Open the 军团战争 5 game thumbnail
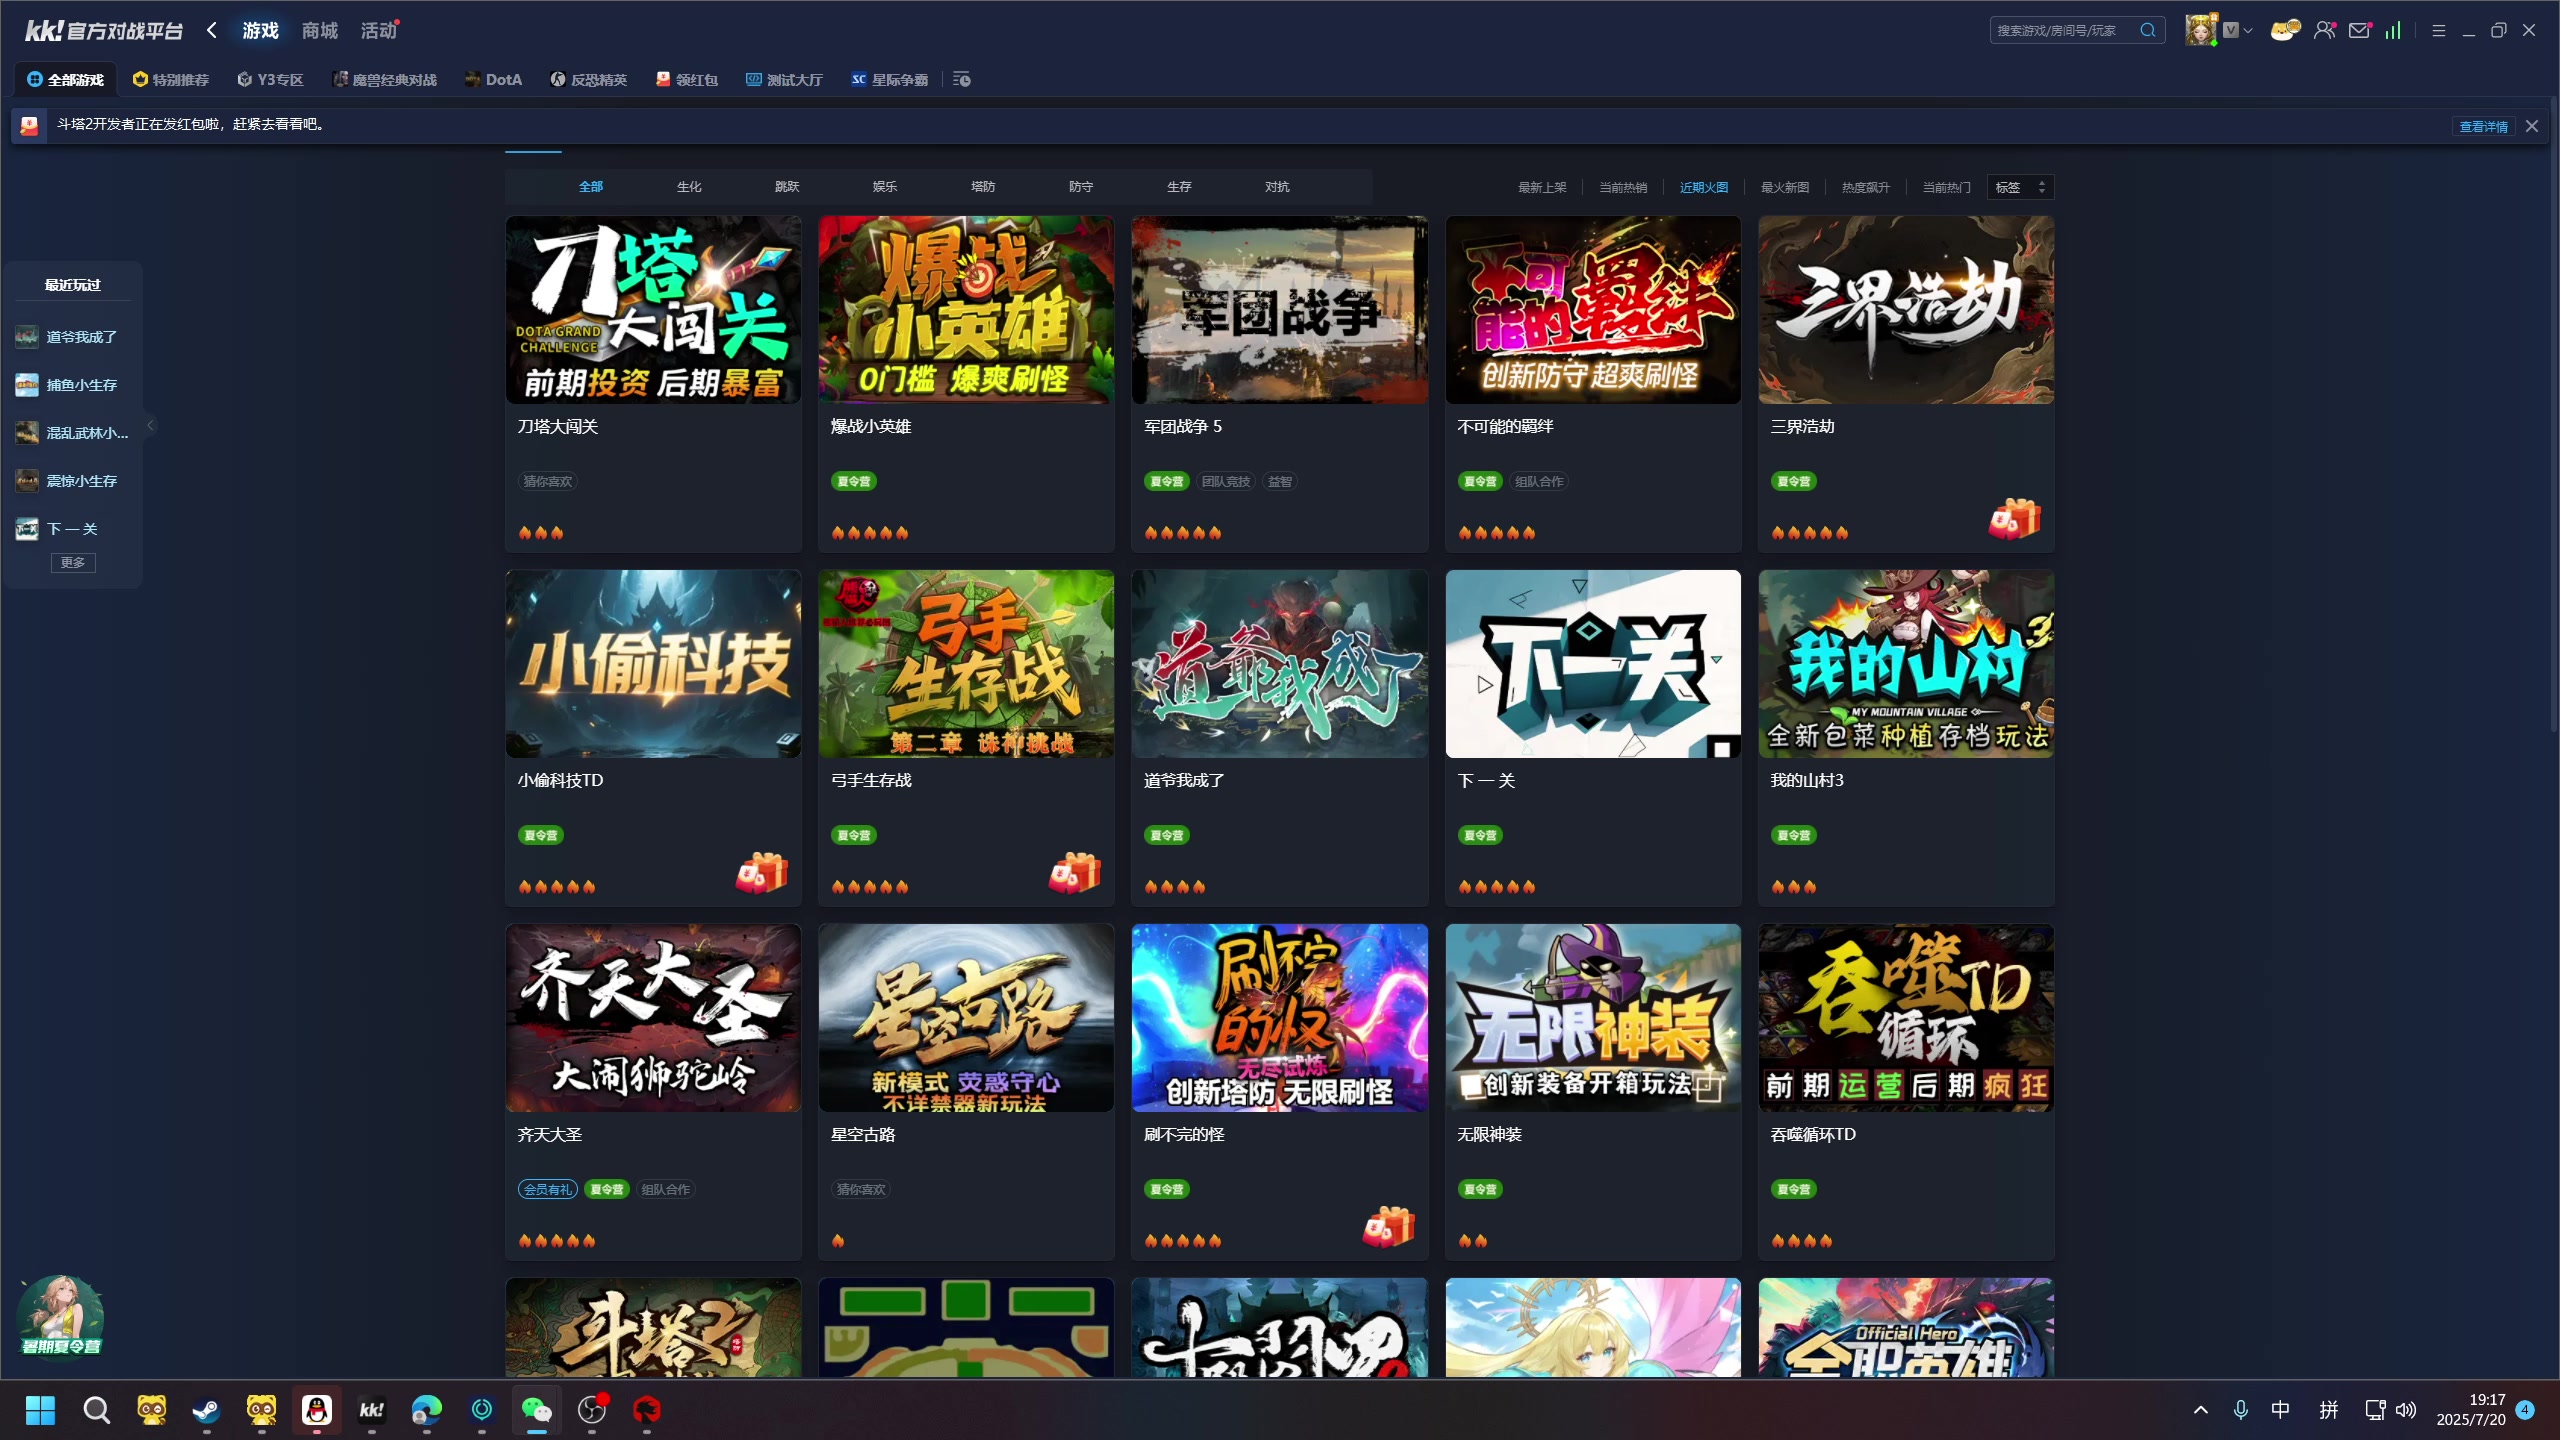Image resolution: width=2560 pixels, height=1440 pixels. point(1279,310)
